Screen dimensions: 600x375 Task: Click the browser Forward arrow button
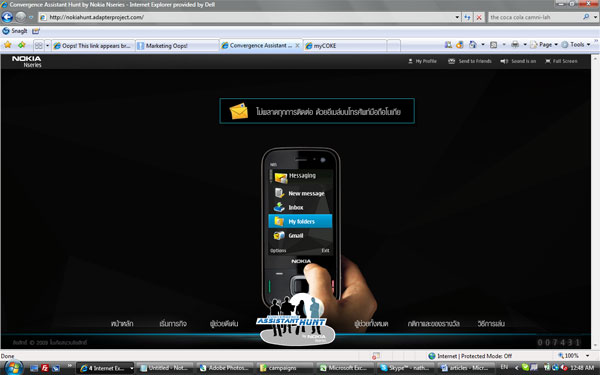21,17
